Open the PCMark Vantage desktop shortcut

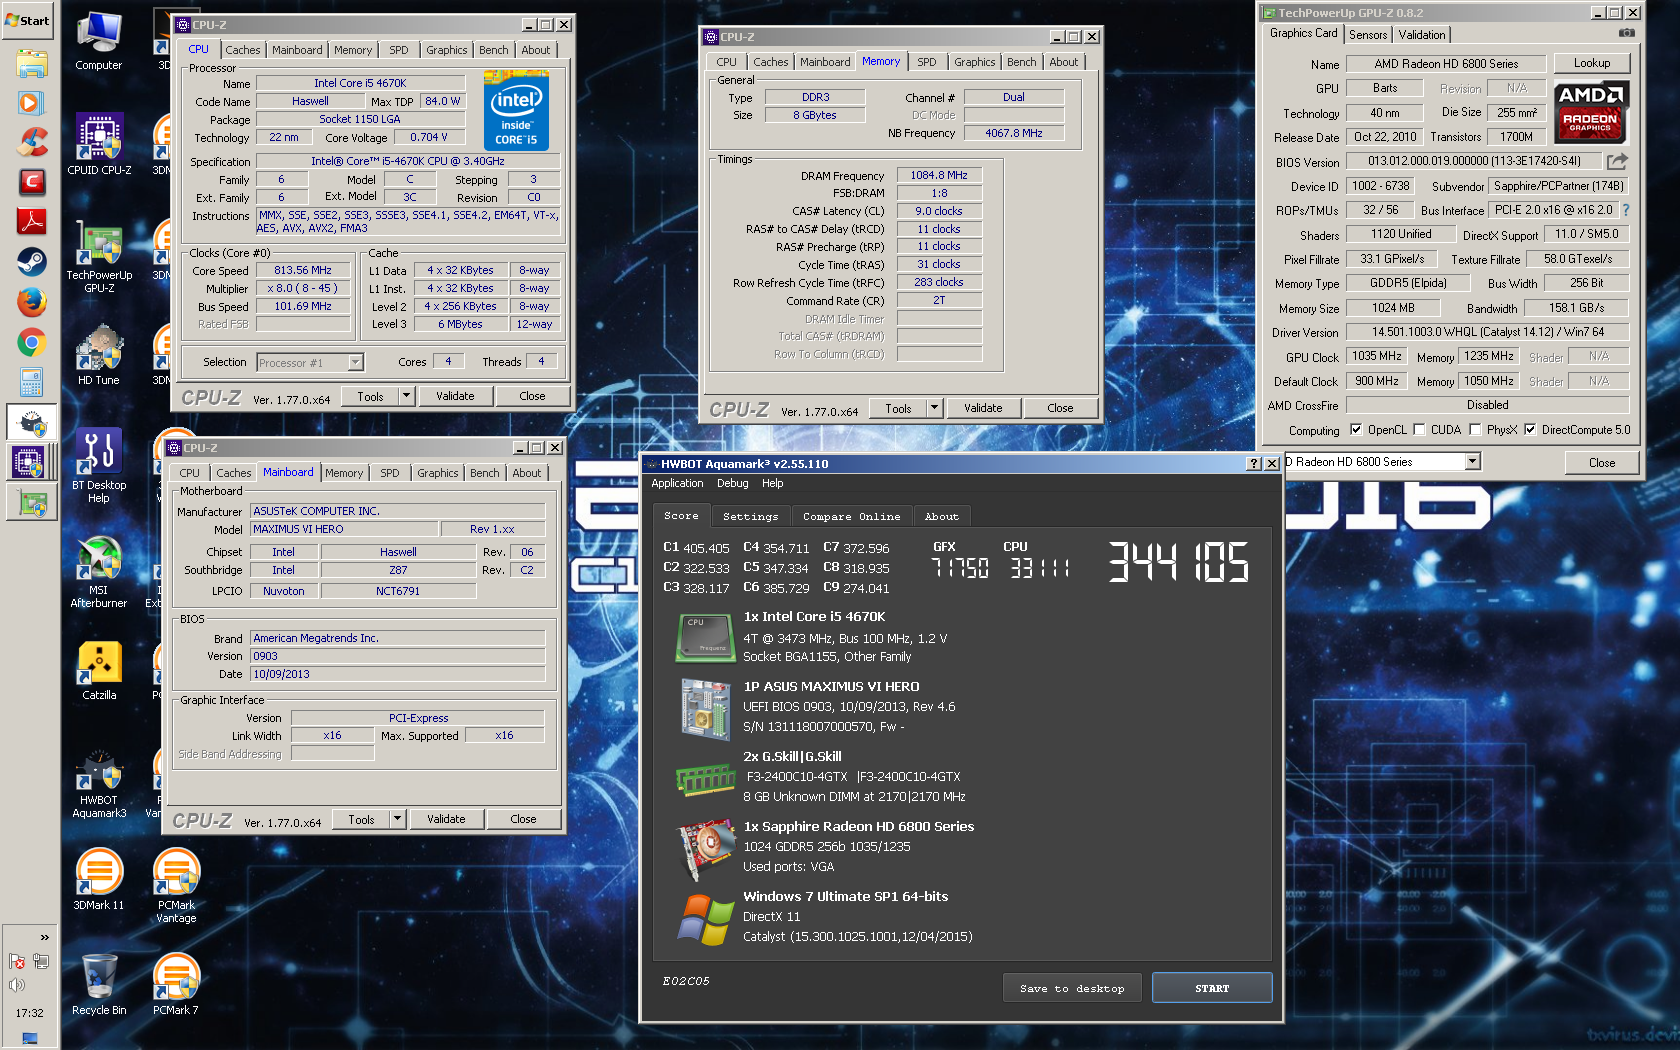(x=177, y=886)
